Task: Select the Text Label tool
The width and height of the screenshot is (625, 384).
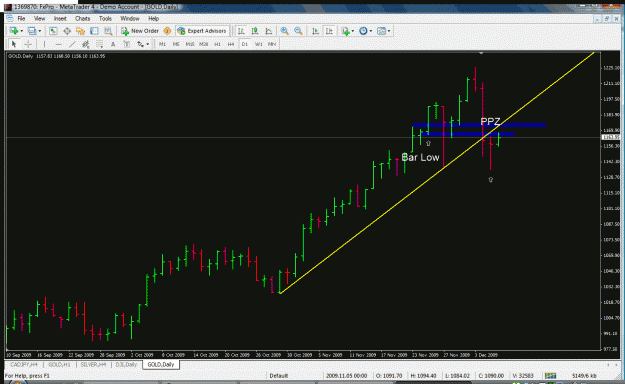Action: coord(127,44)
